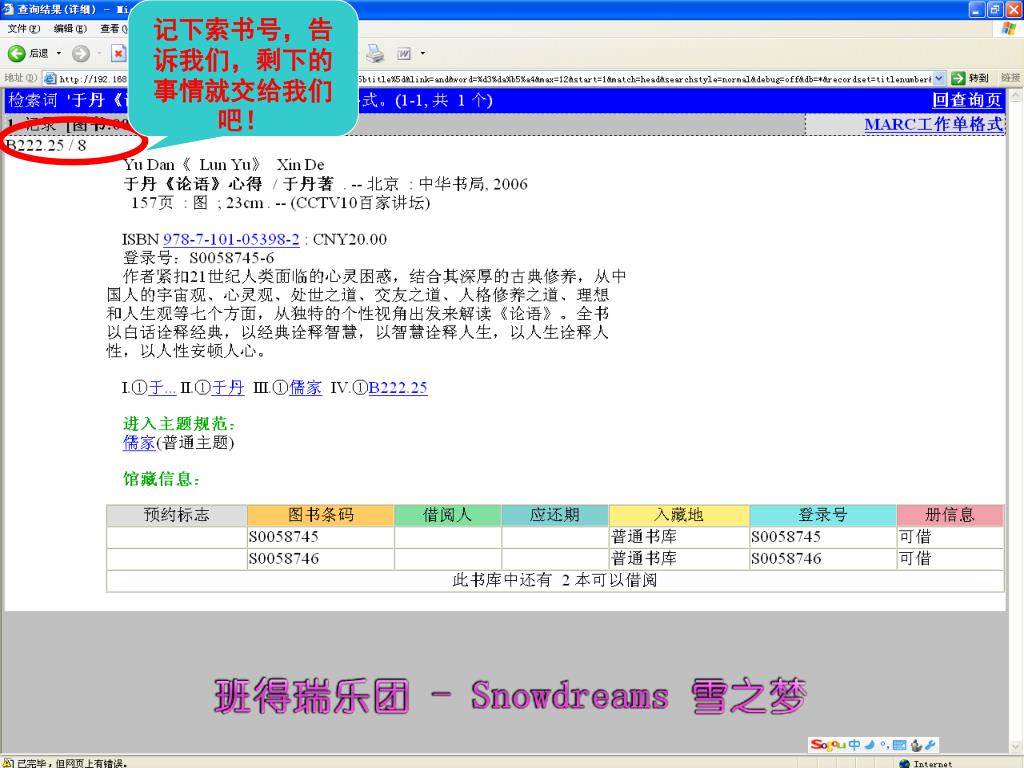
Task: Click the 链接 links toolbar label
Action: tap(1010, 78)
